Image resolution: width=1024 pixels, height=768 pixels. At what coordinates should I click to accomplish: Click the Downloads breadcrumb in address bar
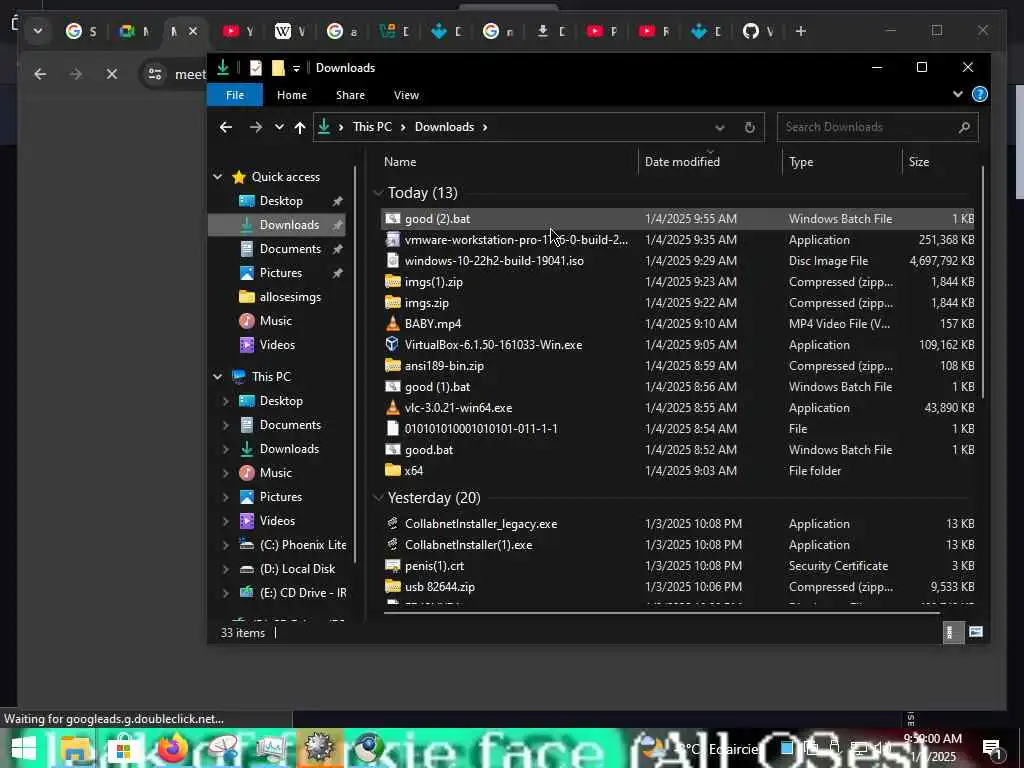click(x=444, y=127)
